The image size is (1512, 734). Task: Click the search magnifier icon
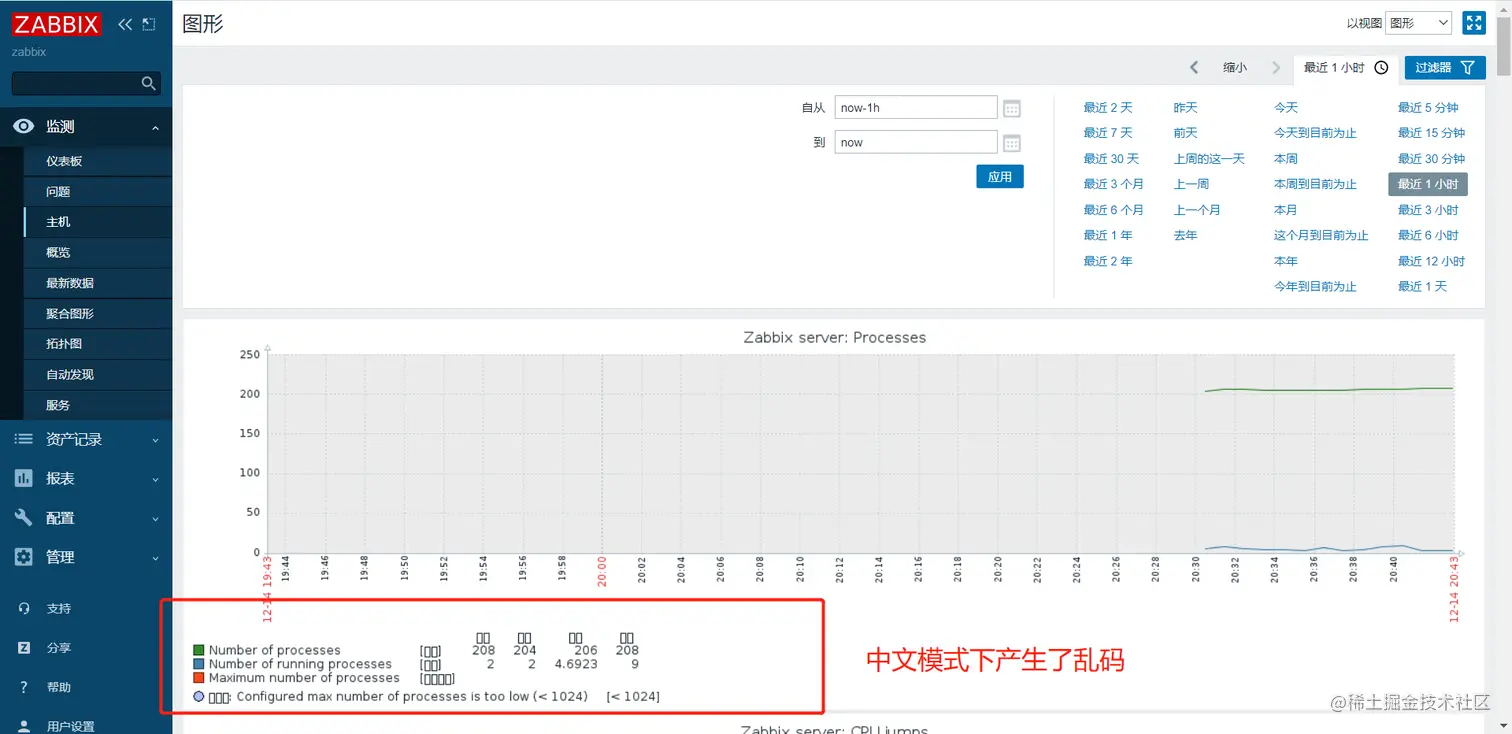148,84
